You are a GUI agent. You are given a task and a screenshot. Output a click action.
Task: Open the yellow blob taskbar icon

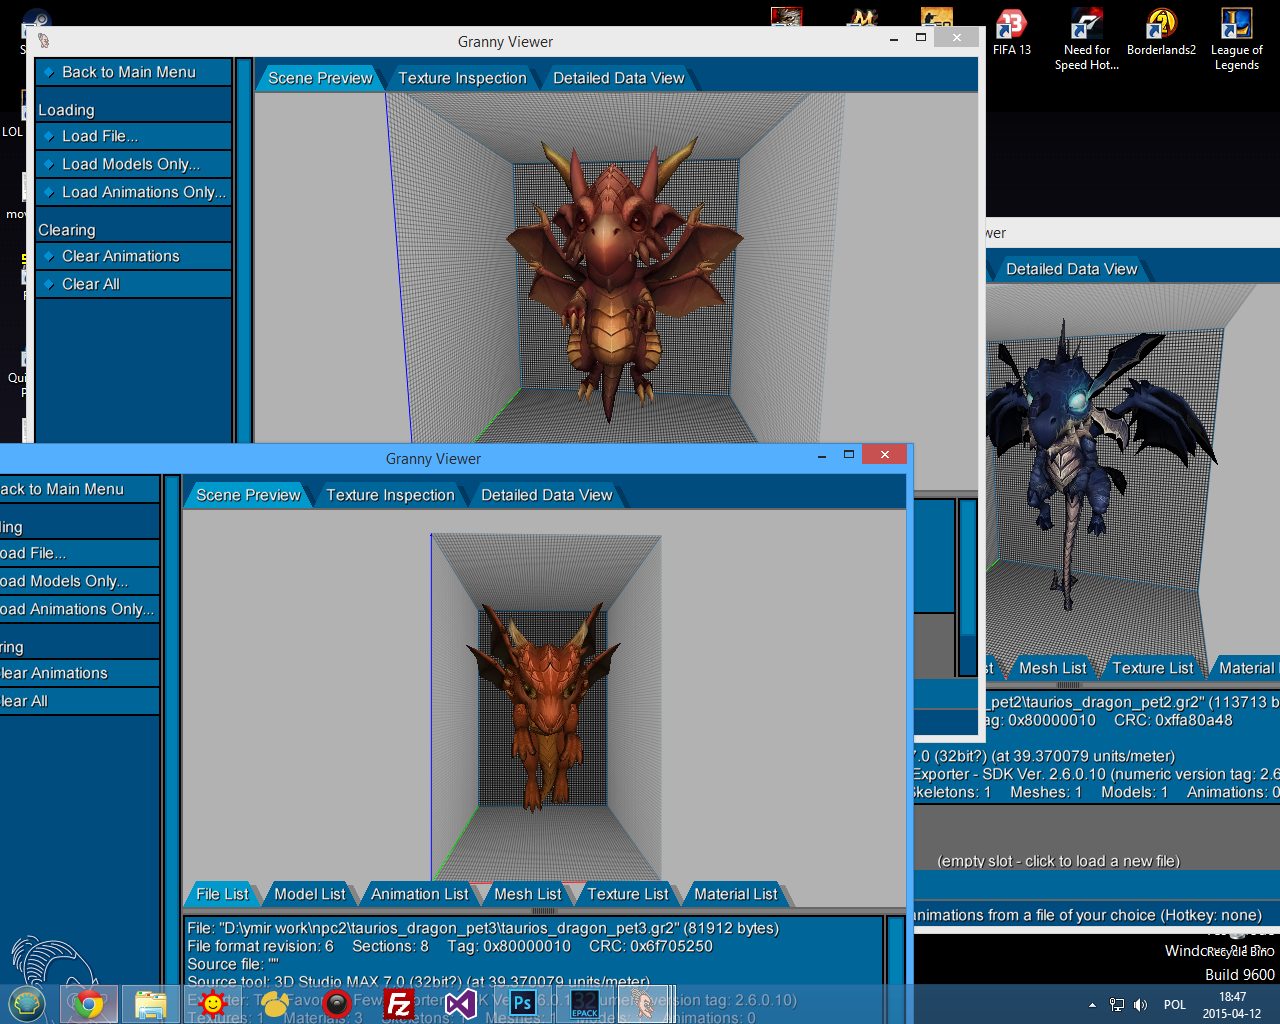pos(274,1004)
